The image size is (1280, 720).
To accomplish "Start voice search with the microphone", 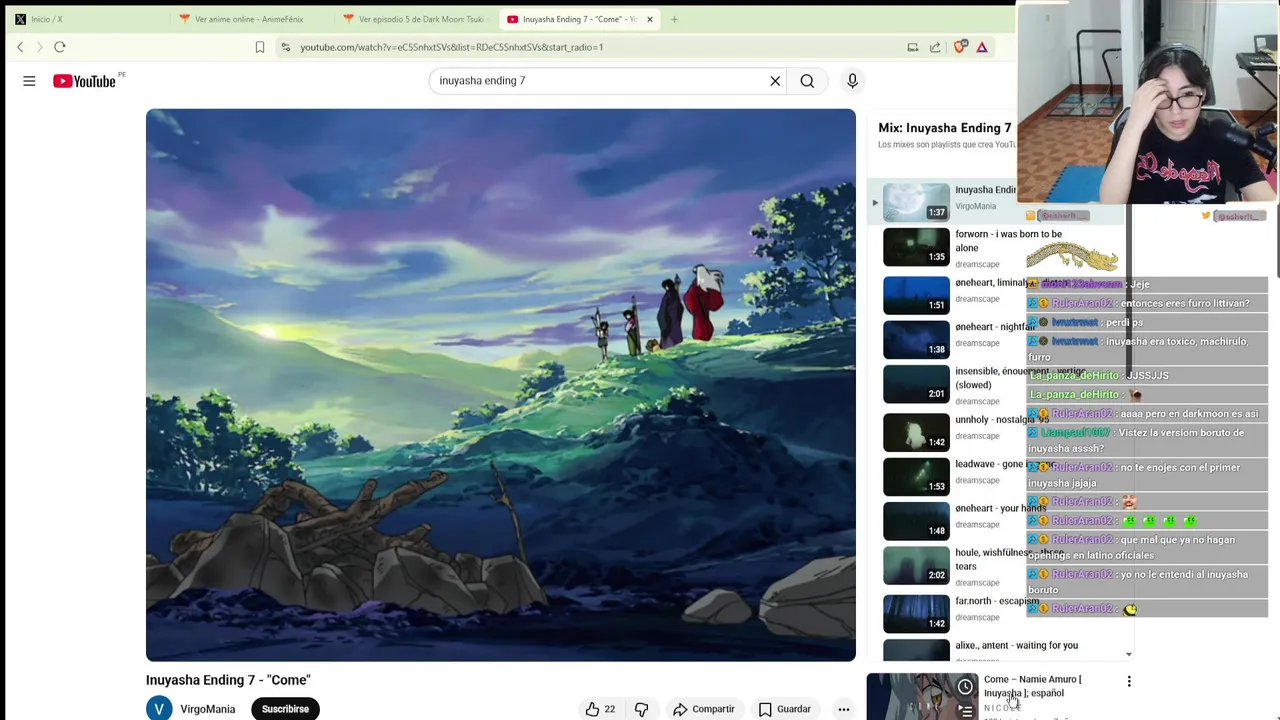I will pyautogui.click(x=852, y=81).
